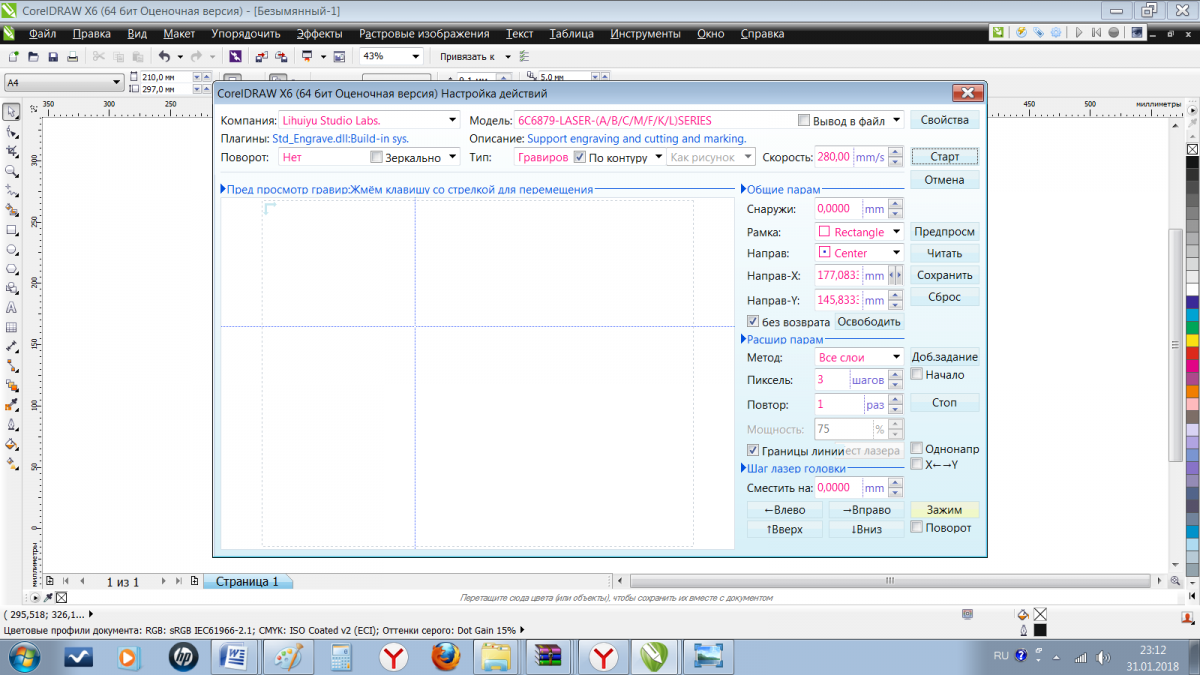
Task: Toggle the 'Границы линии' checkbox
Action: [754, 451]
